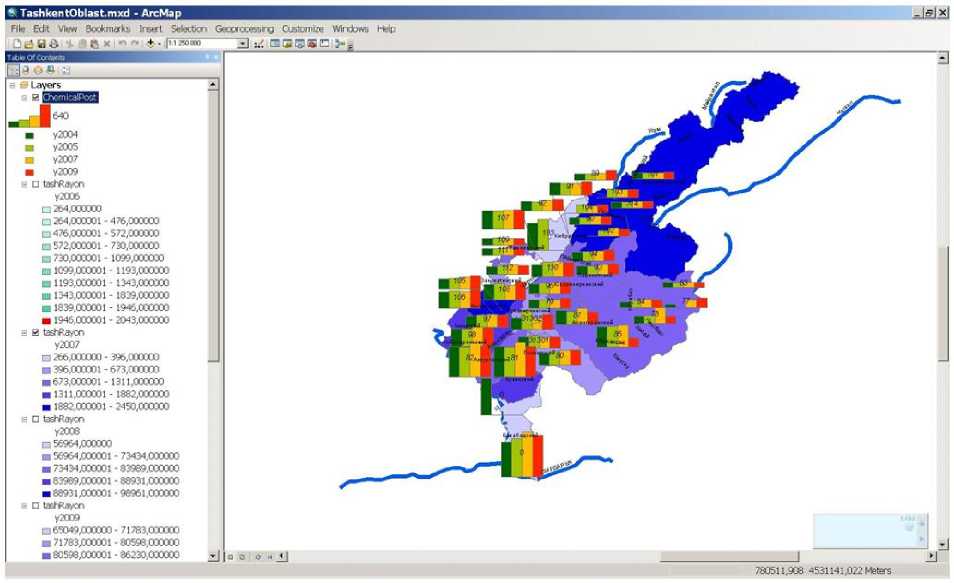
Task: Click the Delete (X) icon in toolbar
Action: click(106, 44)
